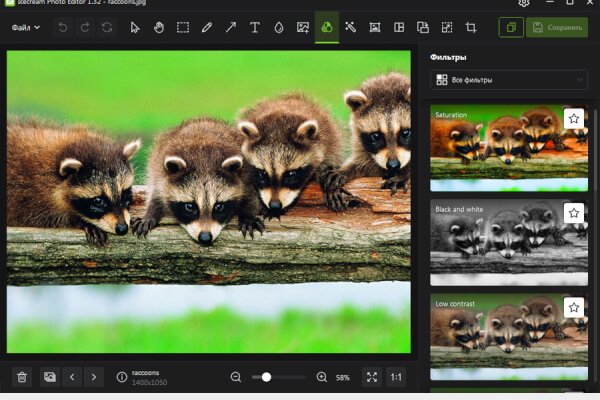Apply the Low contrast filter thumbnail
This screenshot has height=400, width=600.
tap(509, 337)
